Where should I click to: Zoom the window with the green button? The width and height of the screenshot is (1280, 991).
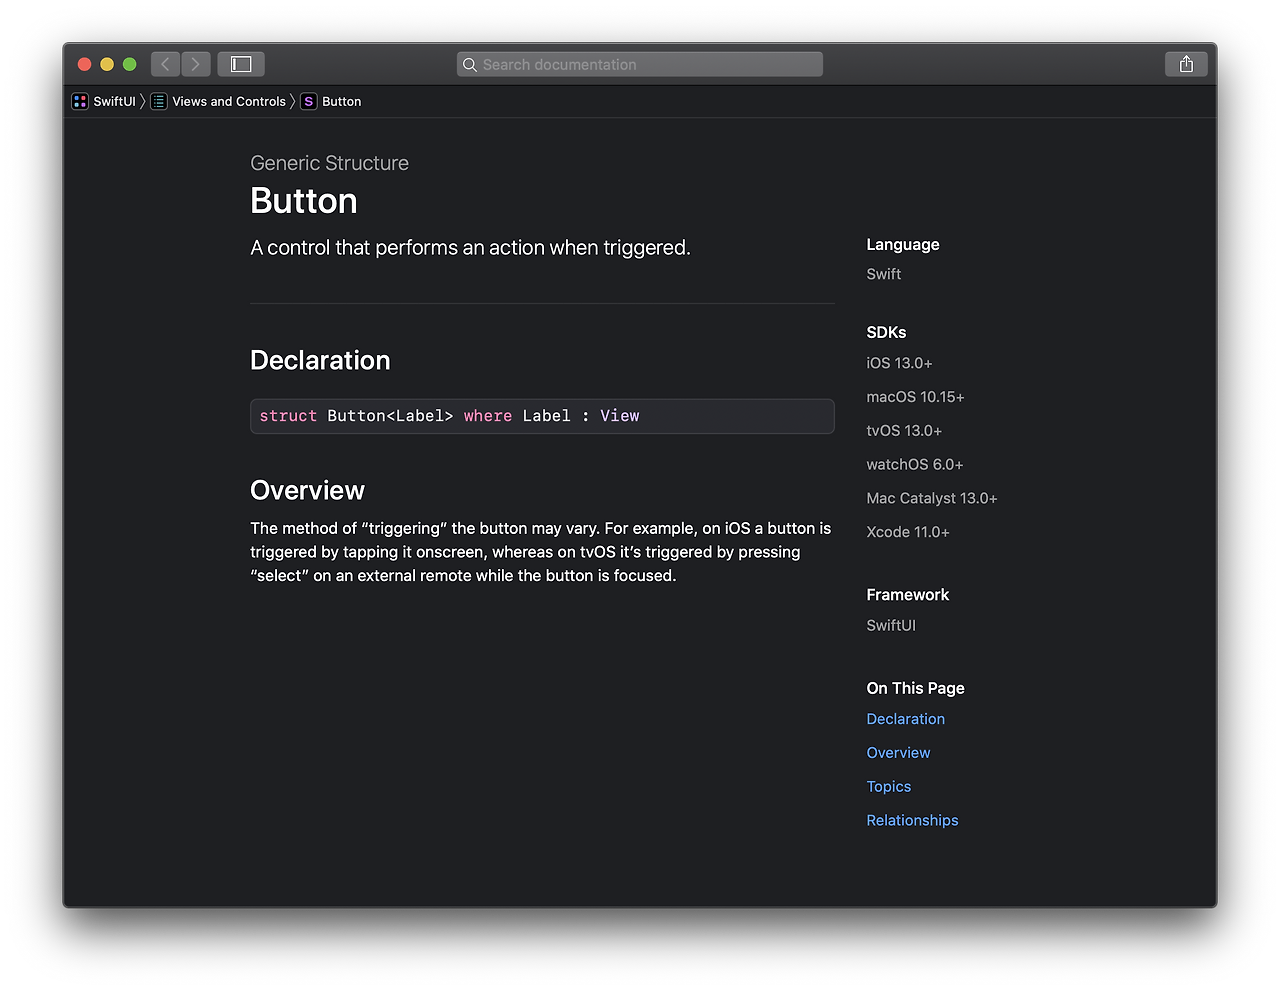coord(130,64)
